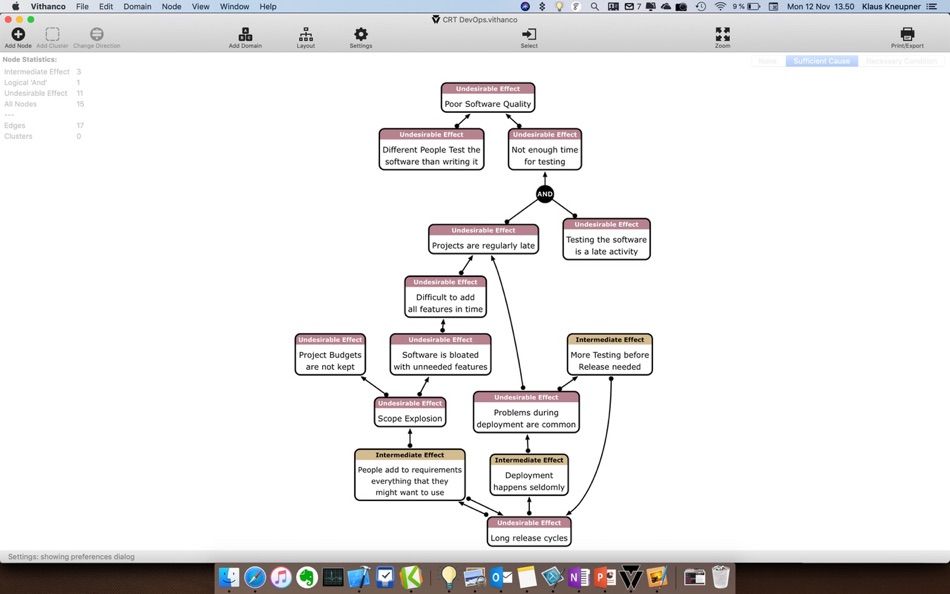Select the 'Not enough time for testing' node
The image size is (950, 594).
[545, 149]
